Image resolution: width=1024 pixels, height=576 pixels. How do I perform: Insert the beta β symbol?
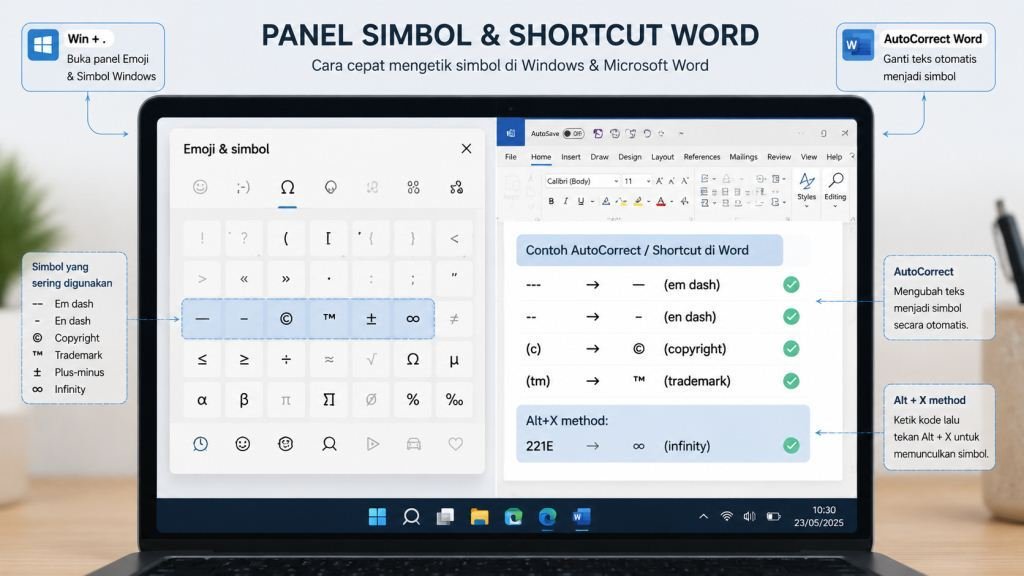(244, 400)
